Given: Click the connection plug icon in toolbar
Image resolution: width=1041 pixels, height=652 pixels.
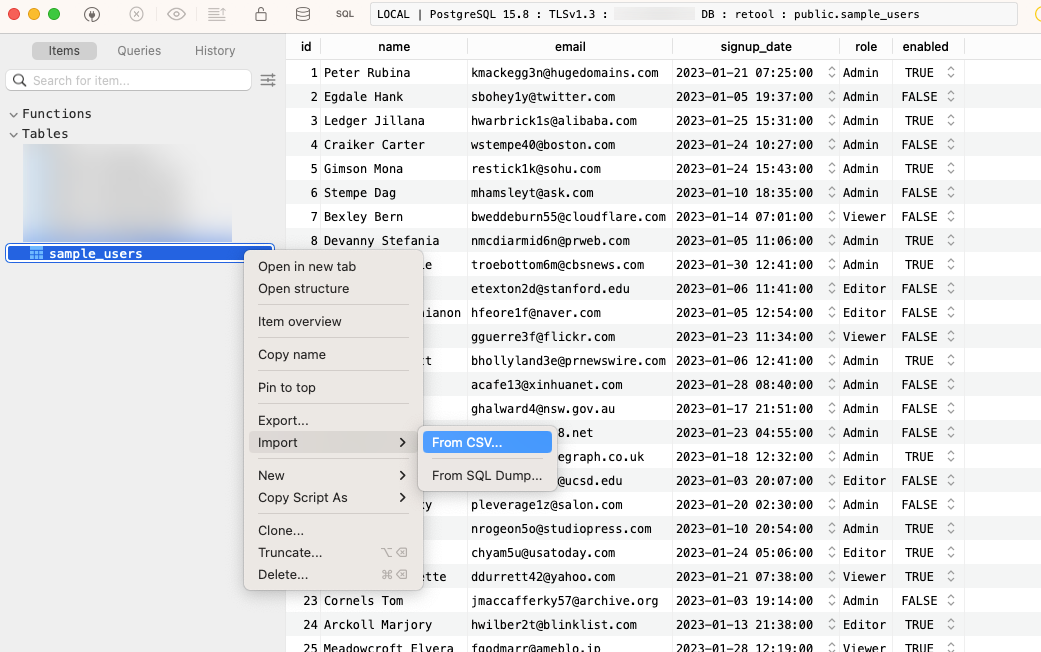Looking at the screenshot, I should click(92, 14).
